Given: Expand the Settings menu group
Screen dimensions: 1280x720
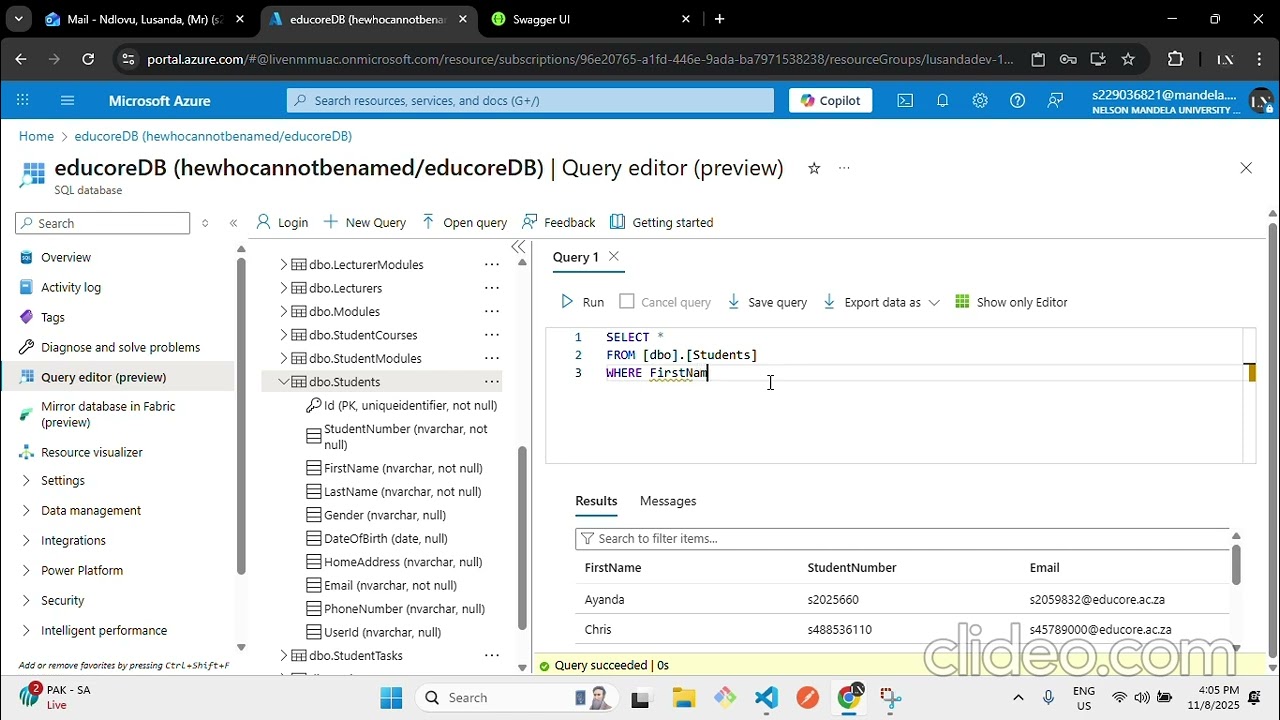Looking at the screenshot, I should [26, 480].
